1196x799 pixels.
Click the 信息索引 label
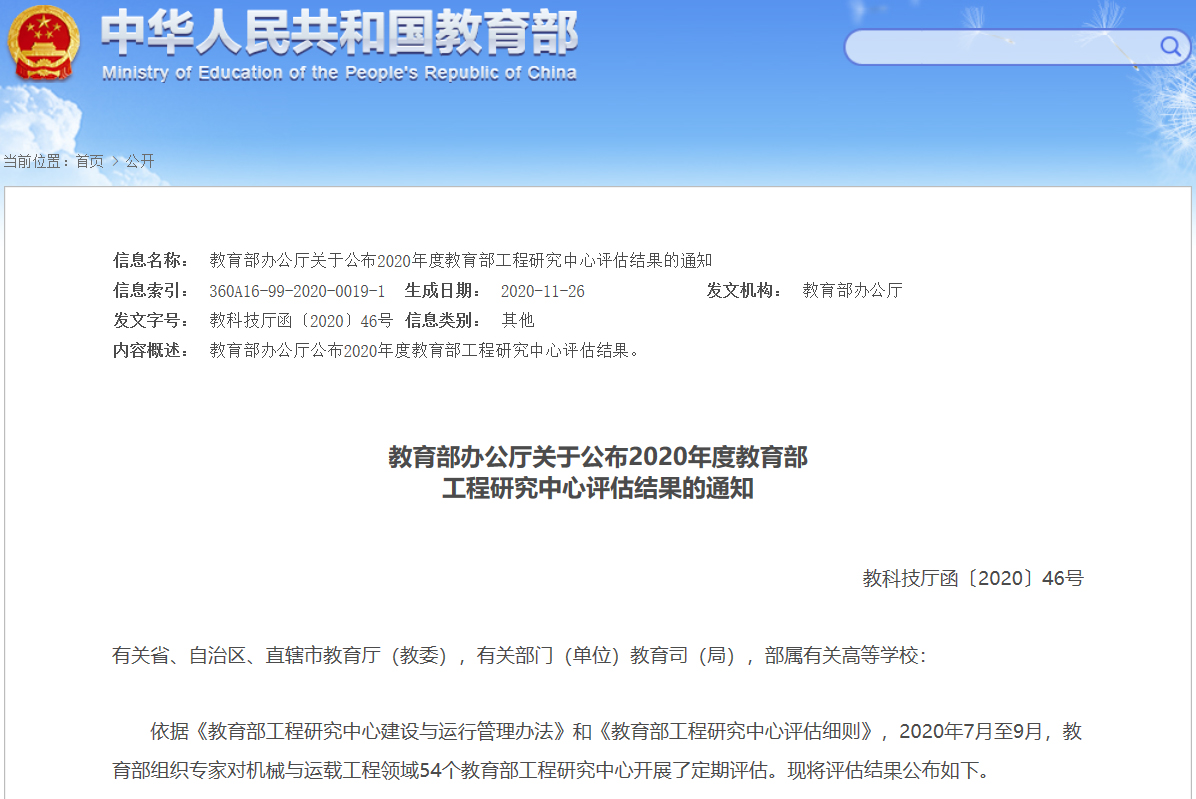click(x=151, y=290)
